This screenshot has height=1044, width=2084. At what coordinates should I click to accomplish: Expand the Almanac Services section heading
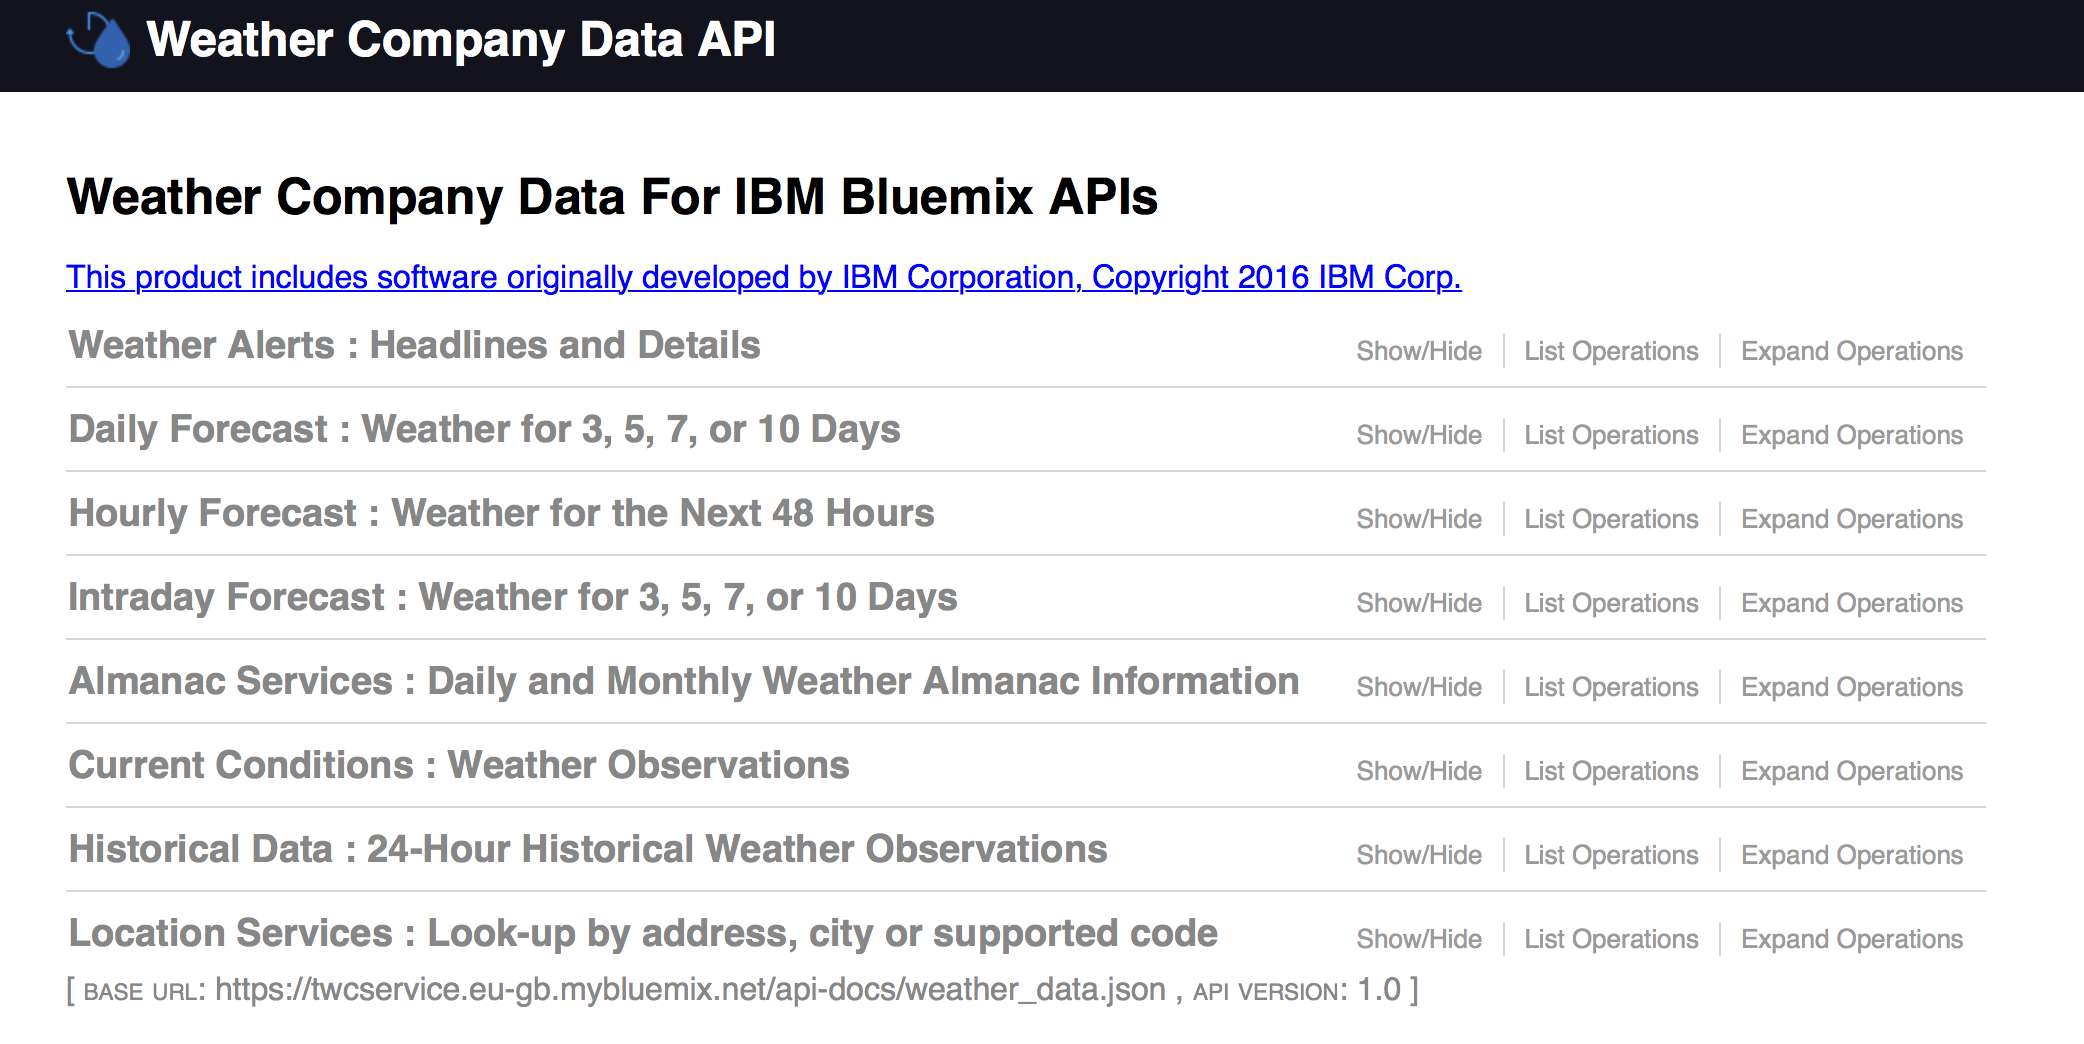point(684,681)
